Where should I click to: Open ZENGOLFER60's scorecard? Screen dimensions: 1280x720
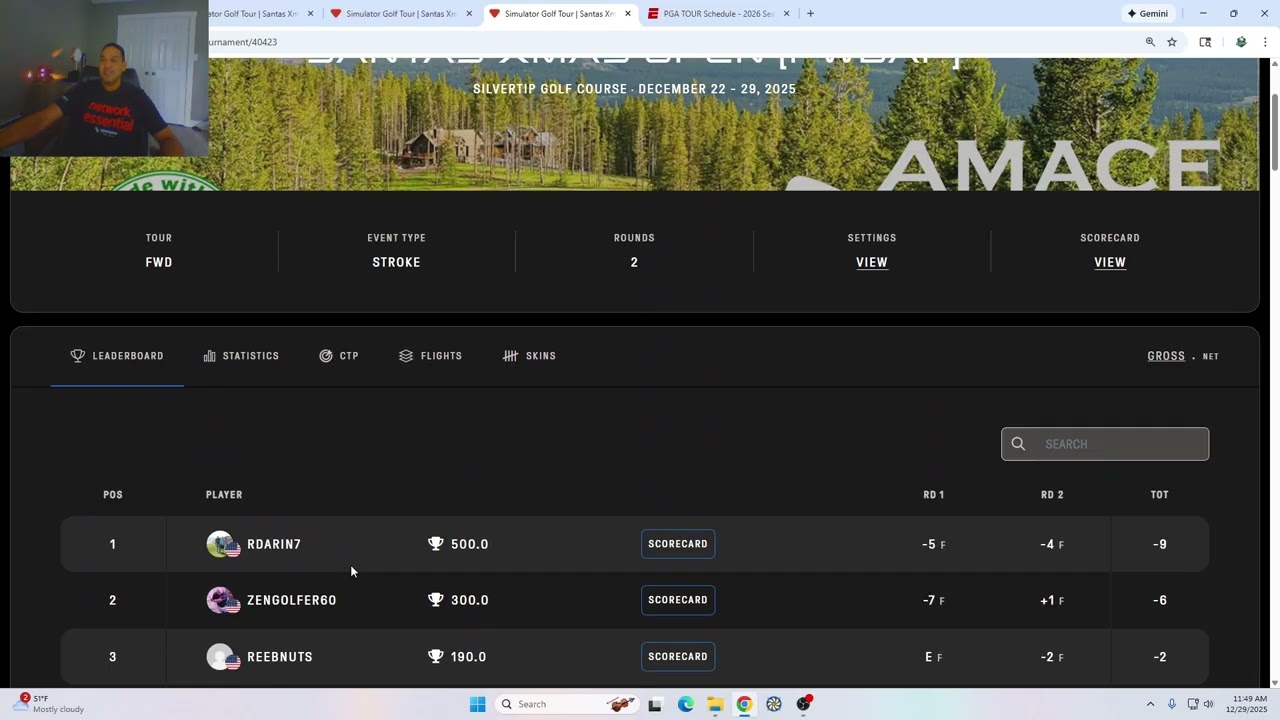[678, 600]
